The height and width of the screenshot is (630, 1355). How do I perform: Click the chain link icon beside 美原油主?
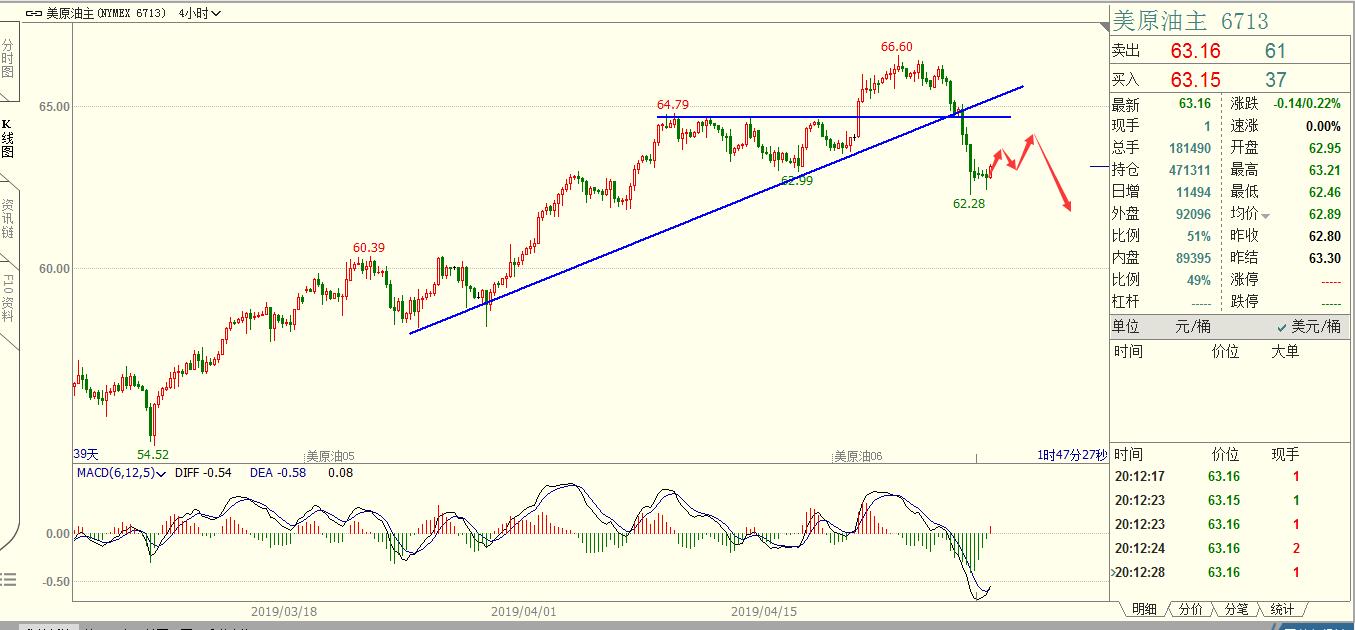click(34, 13)
